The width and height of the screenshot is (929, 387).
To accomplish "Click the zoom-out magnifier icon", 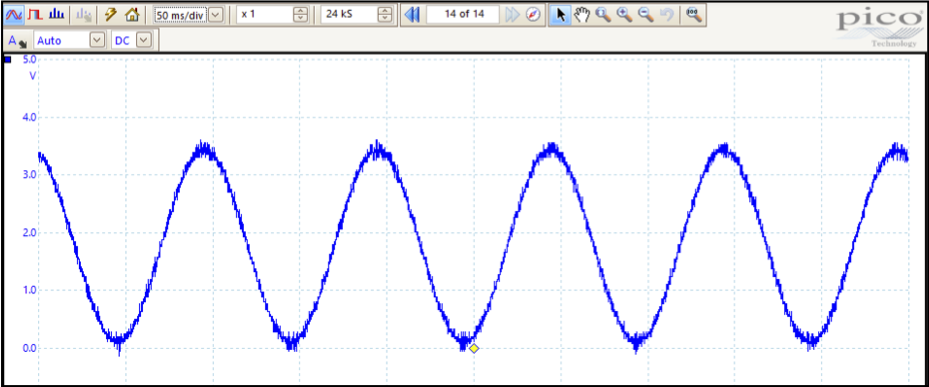I will [x=646, y=14].
